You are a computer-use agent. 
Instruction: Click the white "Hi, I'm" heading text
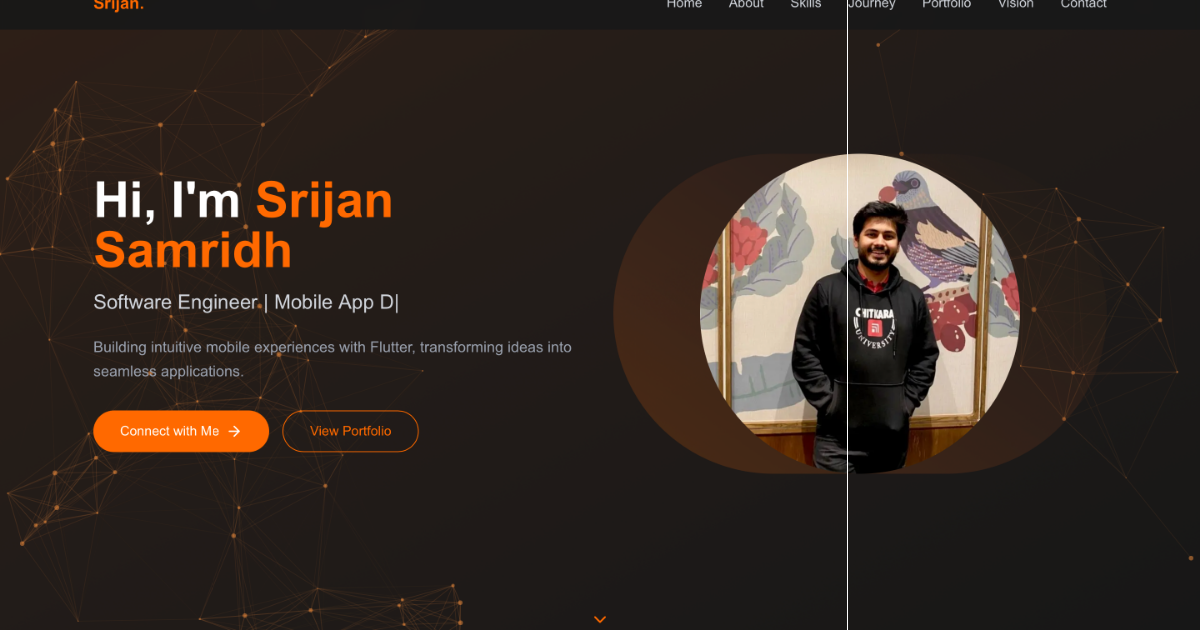tap(166, 200)
